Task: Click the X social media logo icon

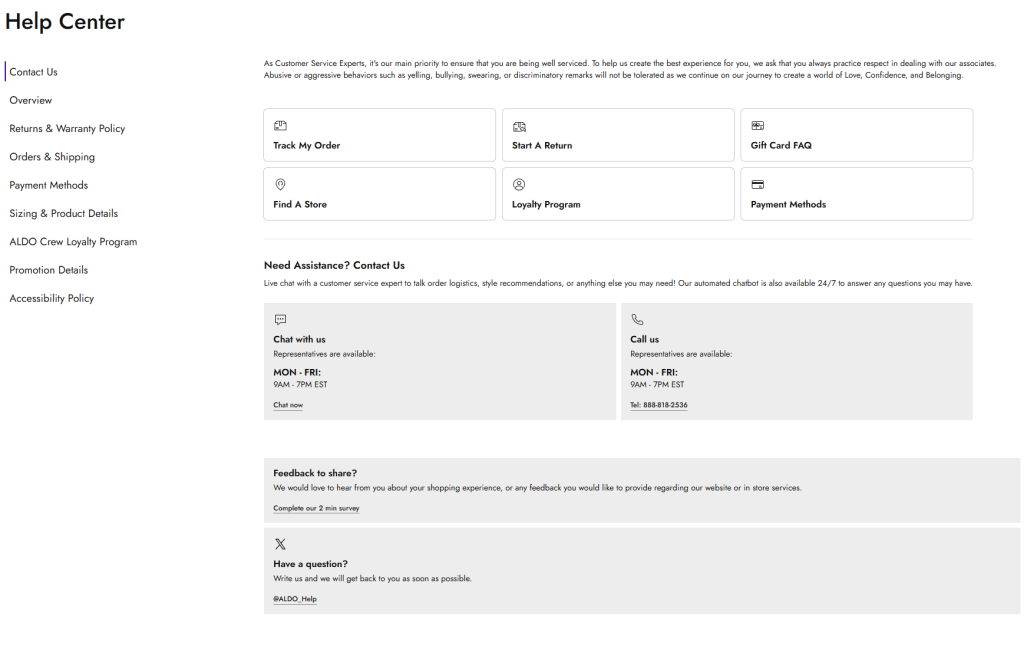Action: click(280, 544)
